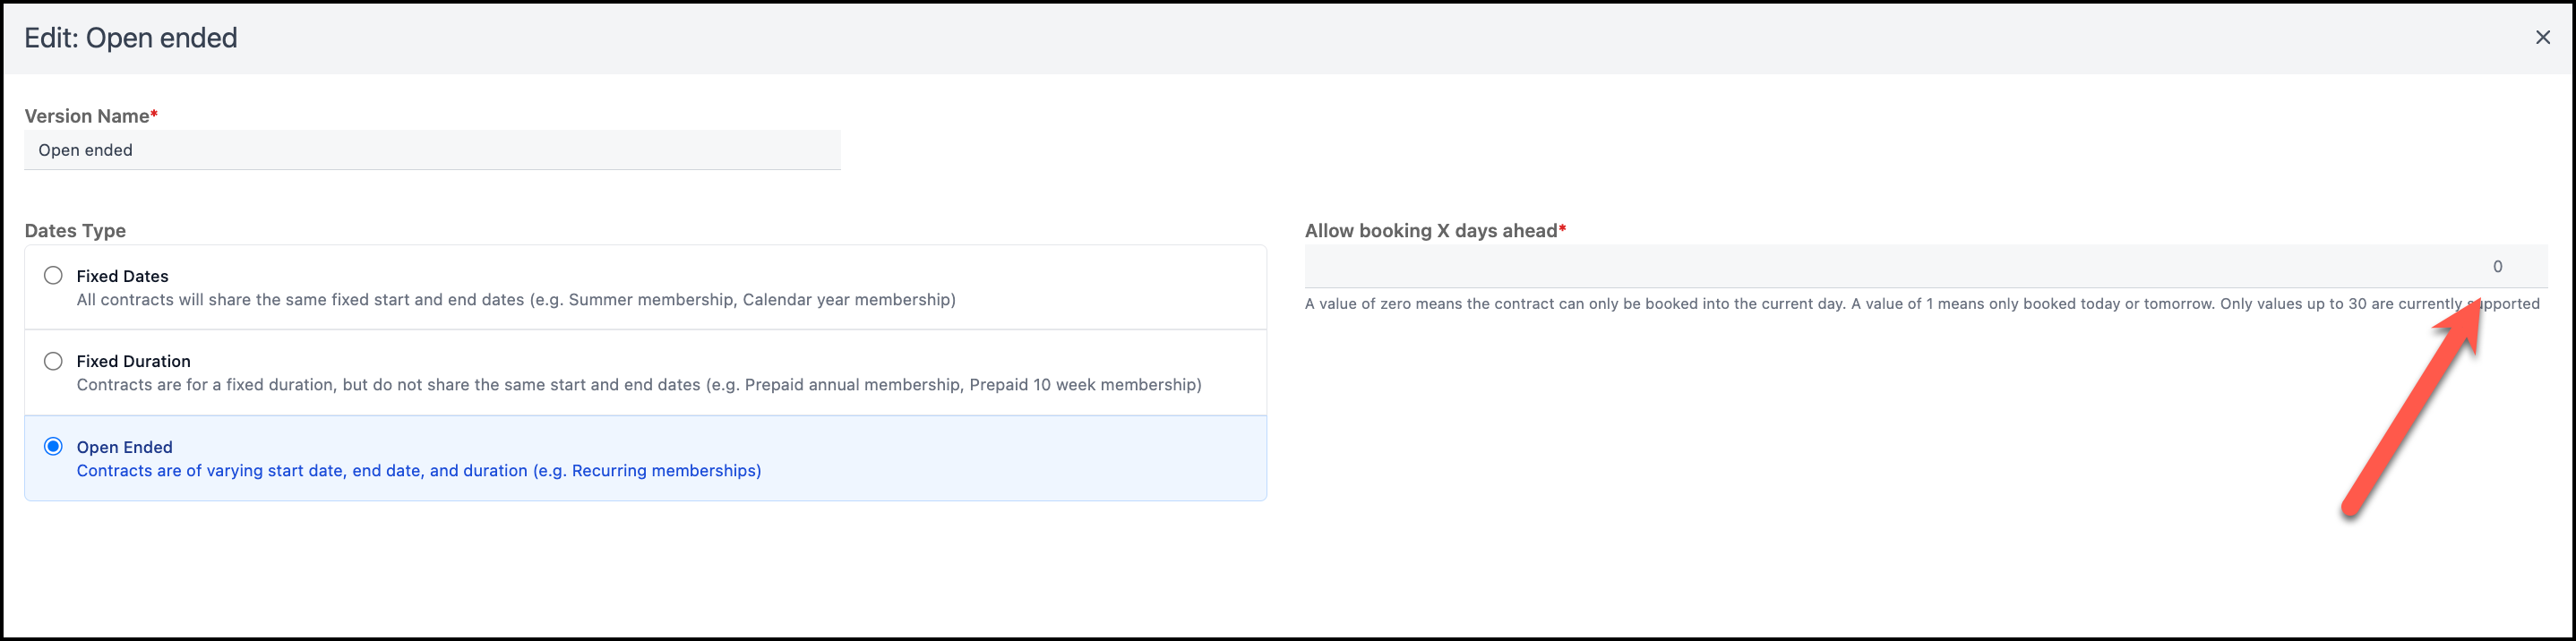Click the help text about zero value
Viewport: 2576px width, 641px height.
tap(1921, 304)
